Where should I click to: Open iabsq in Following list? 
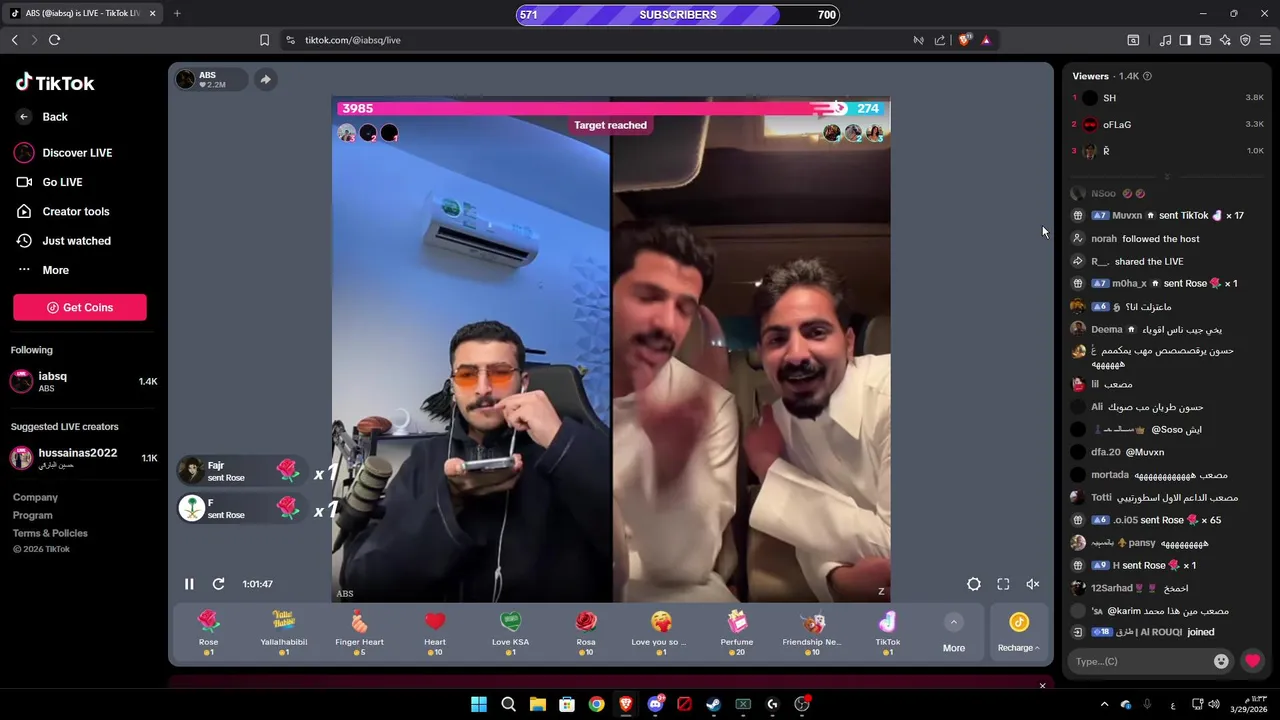(84, 381)
